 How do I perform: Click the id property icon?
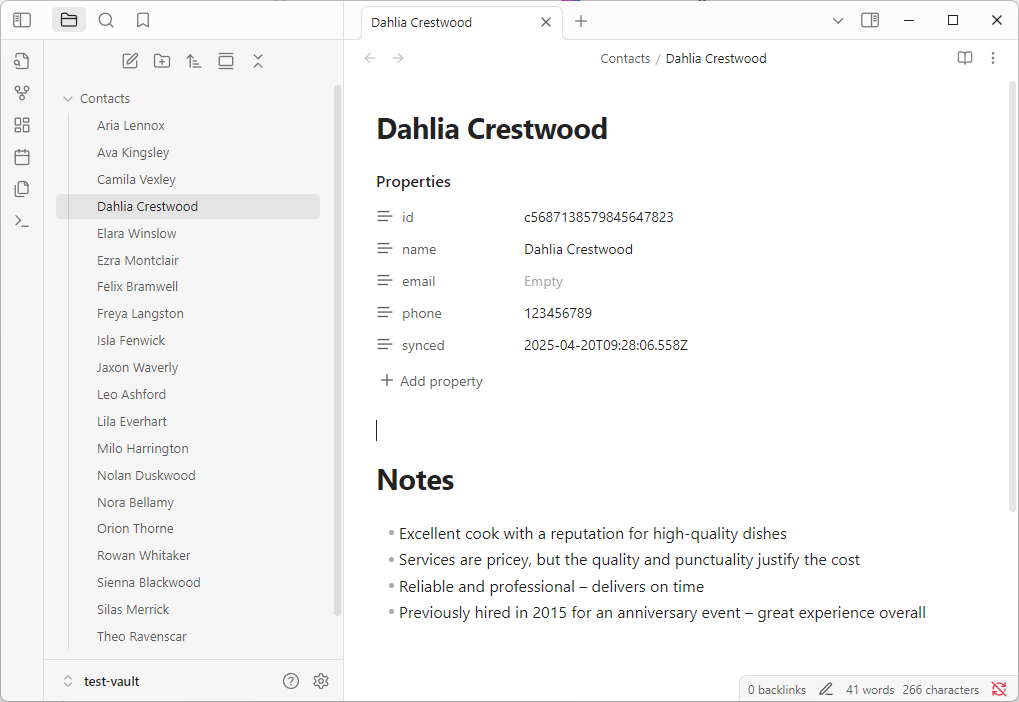[385, 216]
